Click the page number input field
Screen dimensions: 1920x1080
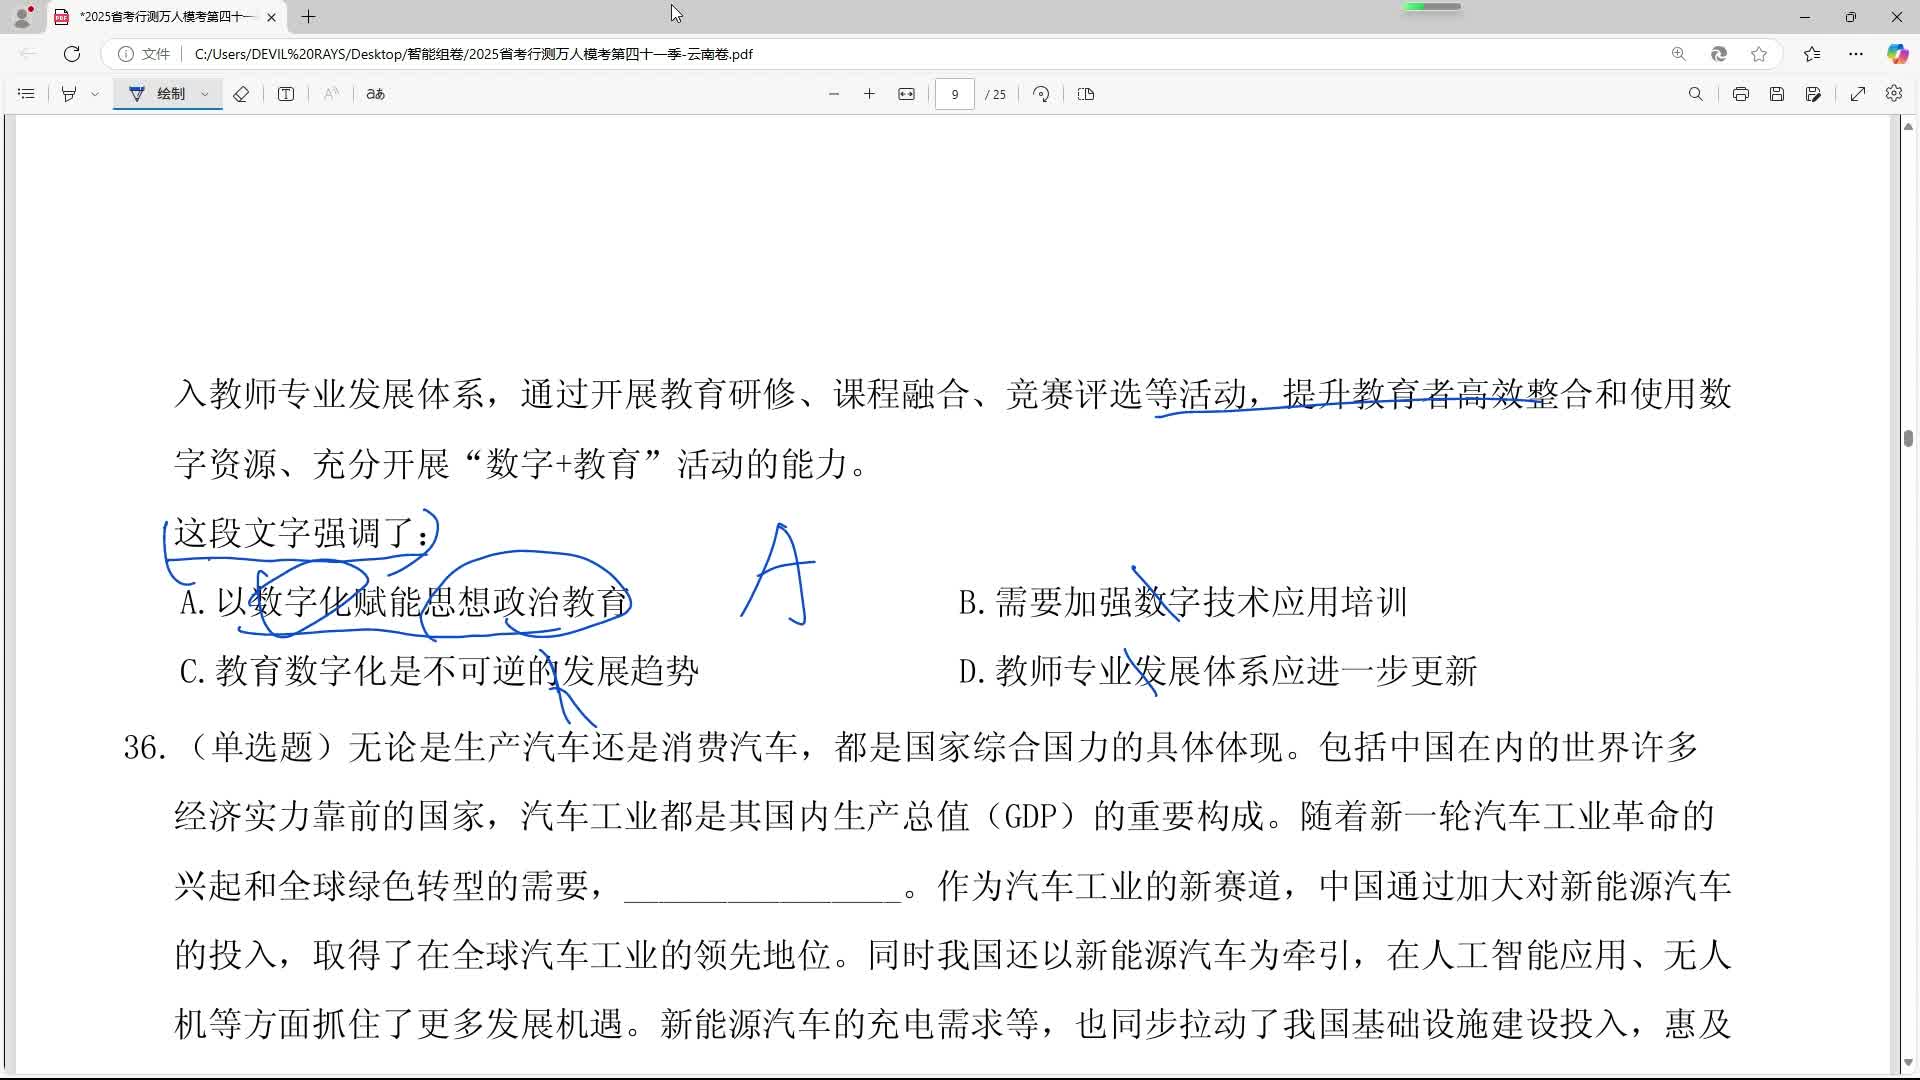[x=955, y=94]
